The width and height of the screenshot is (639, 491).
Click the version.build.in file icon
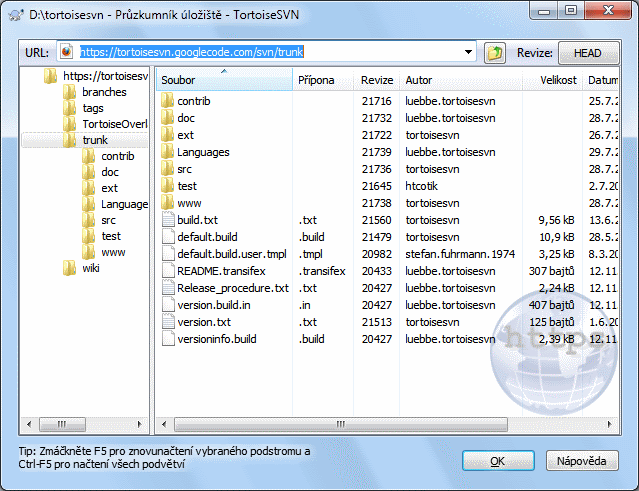168,305
